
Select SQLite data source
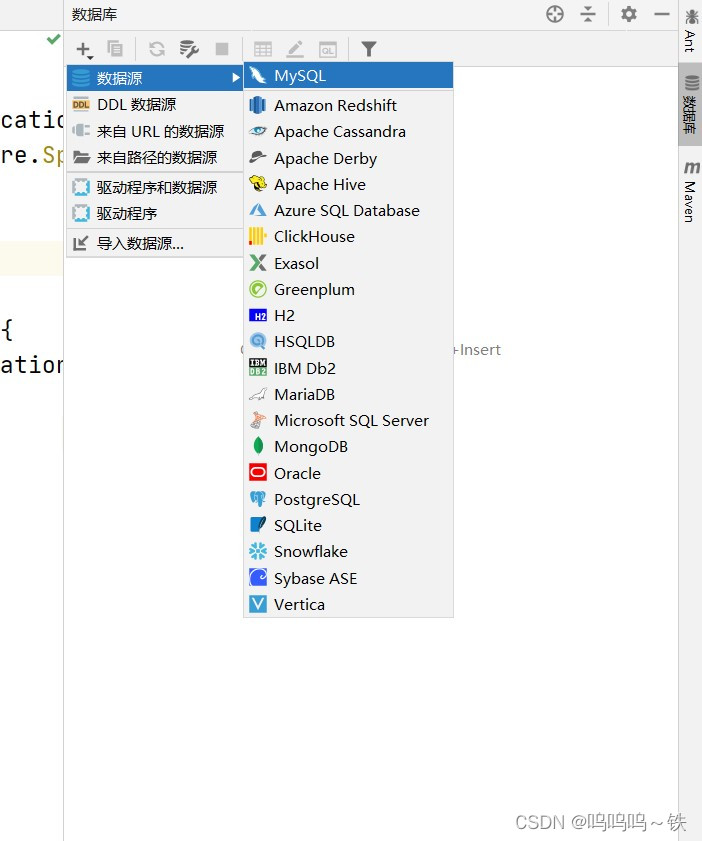[x=349, y=526]
